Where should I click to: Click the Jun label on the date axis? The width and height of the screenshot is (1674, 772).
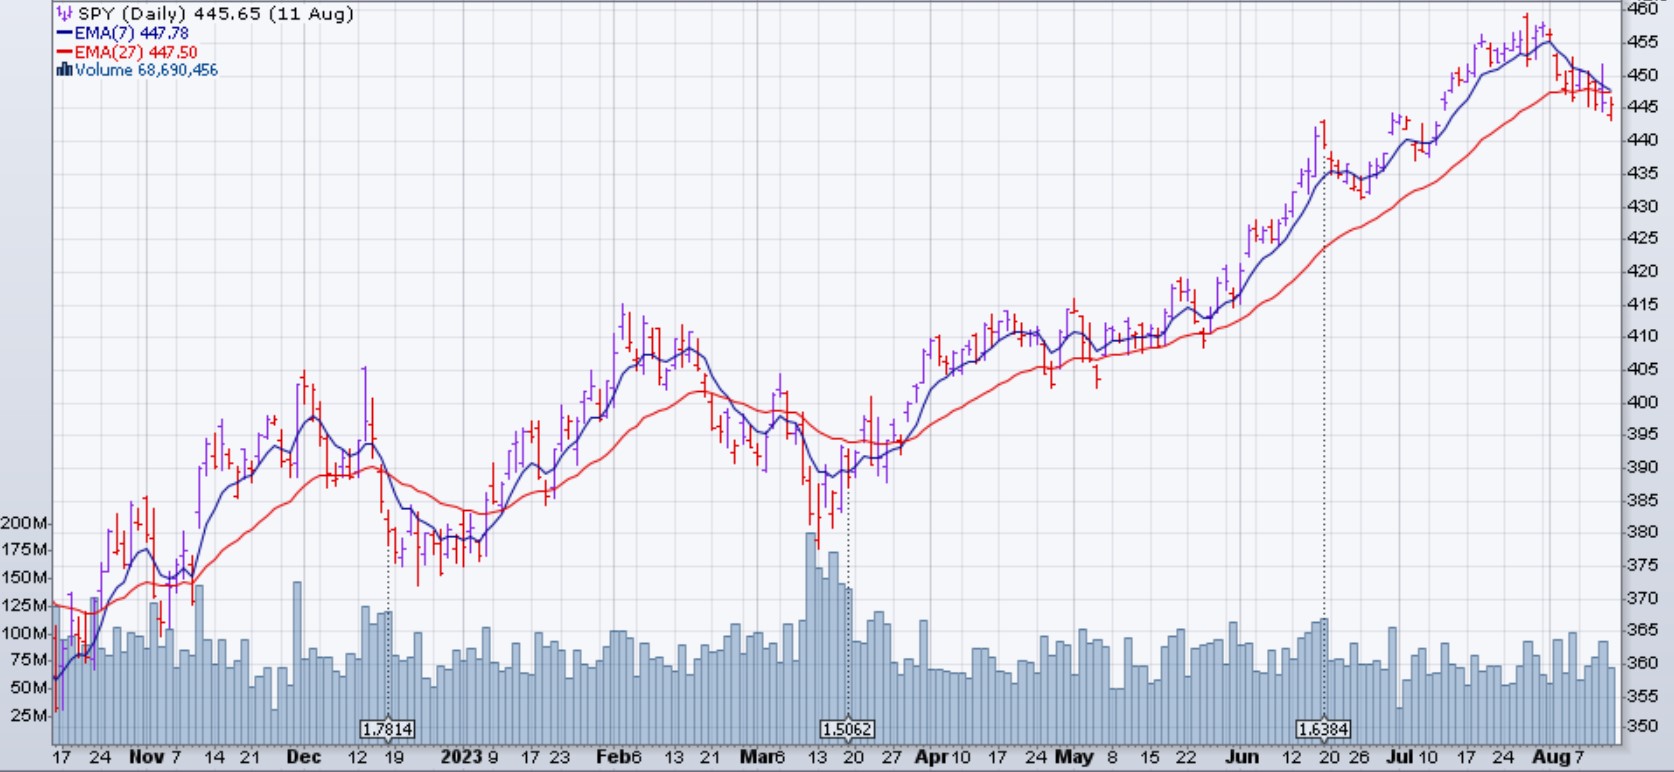(1241, 757)
